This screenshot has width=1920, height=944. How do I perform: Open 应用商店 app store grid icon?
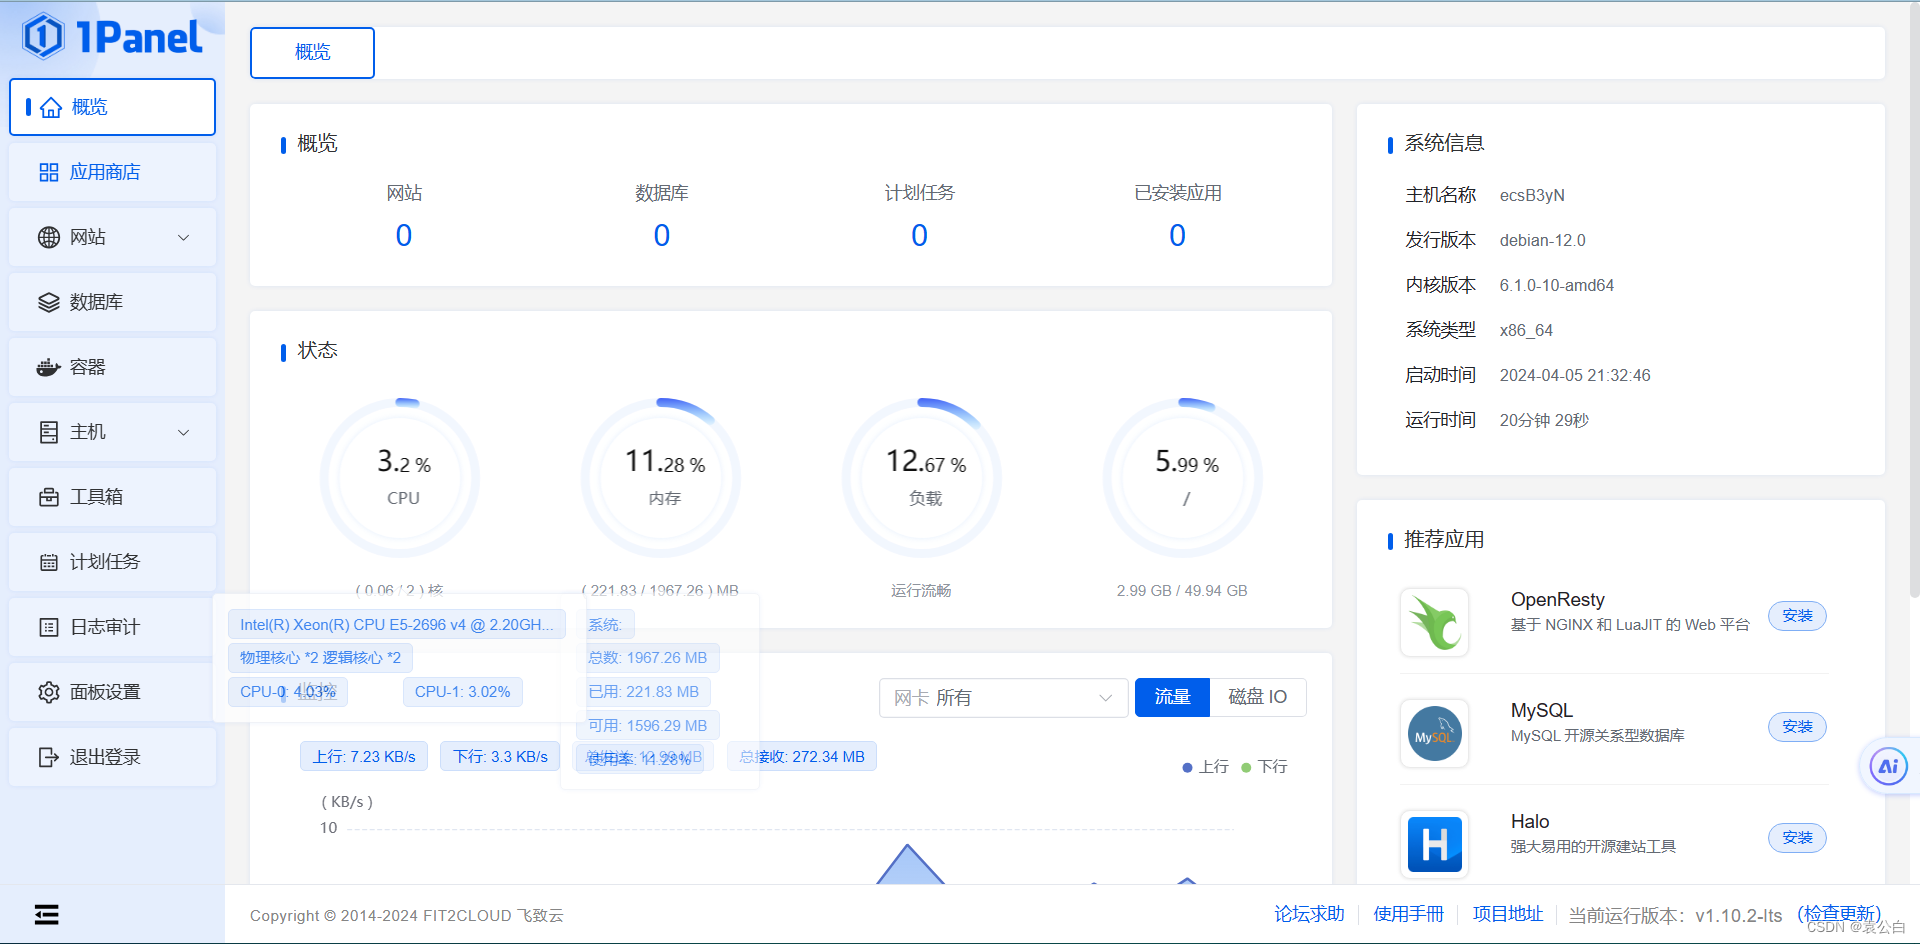point(49,172)
